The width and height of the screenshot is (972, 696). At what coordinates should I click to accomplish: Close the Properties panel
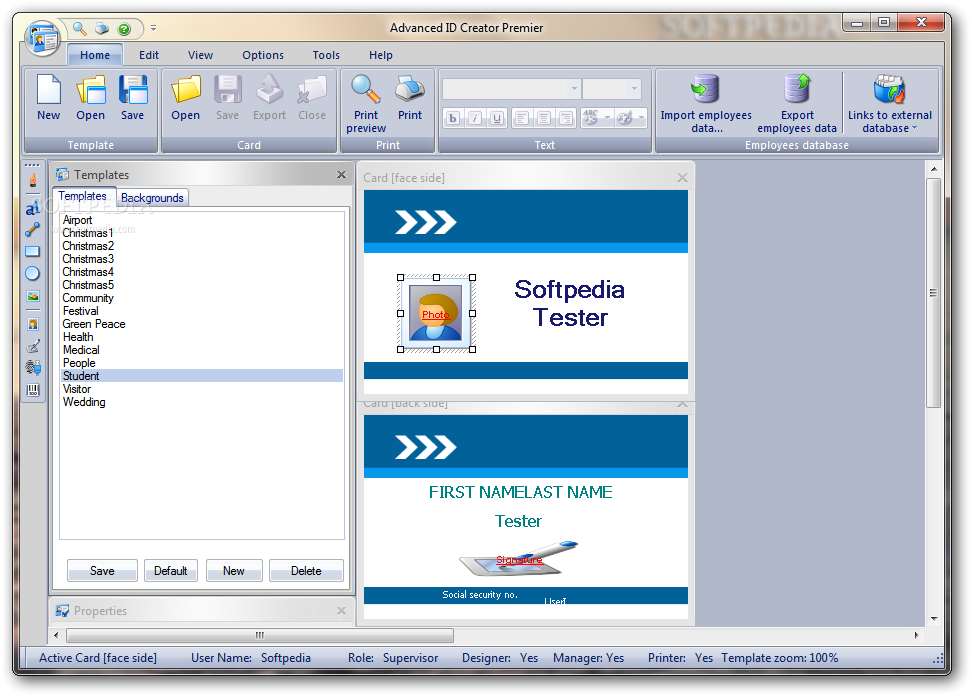pos(341,610)
